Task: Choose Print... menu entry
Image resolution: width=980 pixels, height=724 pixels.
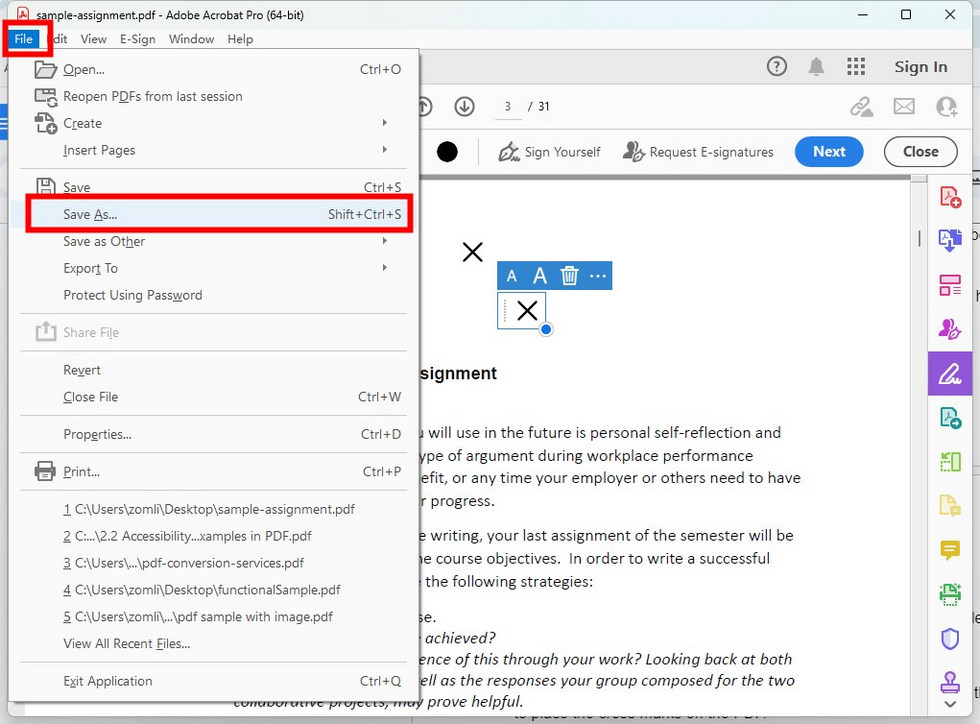Action: (x=214, y=472)
